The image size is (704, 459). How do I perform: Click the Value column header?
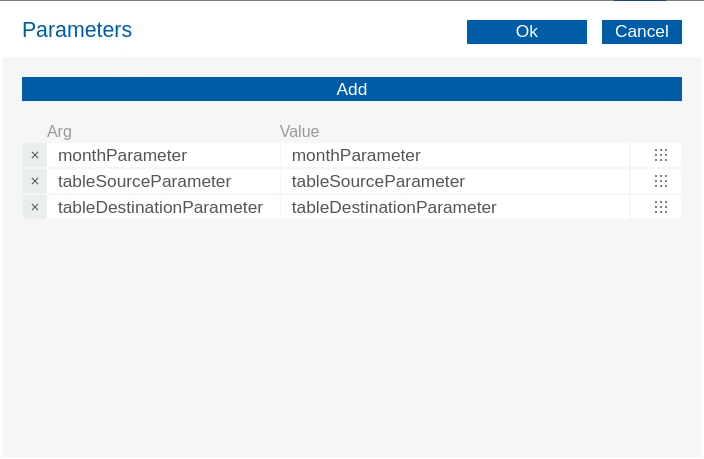pos(299,131)
